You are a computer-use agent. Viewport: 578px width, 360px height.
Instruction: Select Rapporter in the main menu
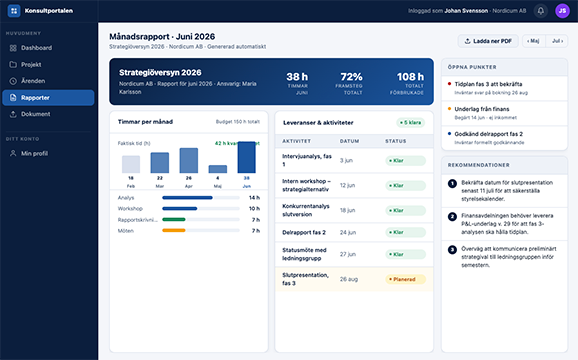48,98
